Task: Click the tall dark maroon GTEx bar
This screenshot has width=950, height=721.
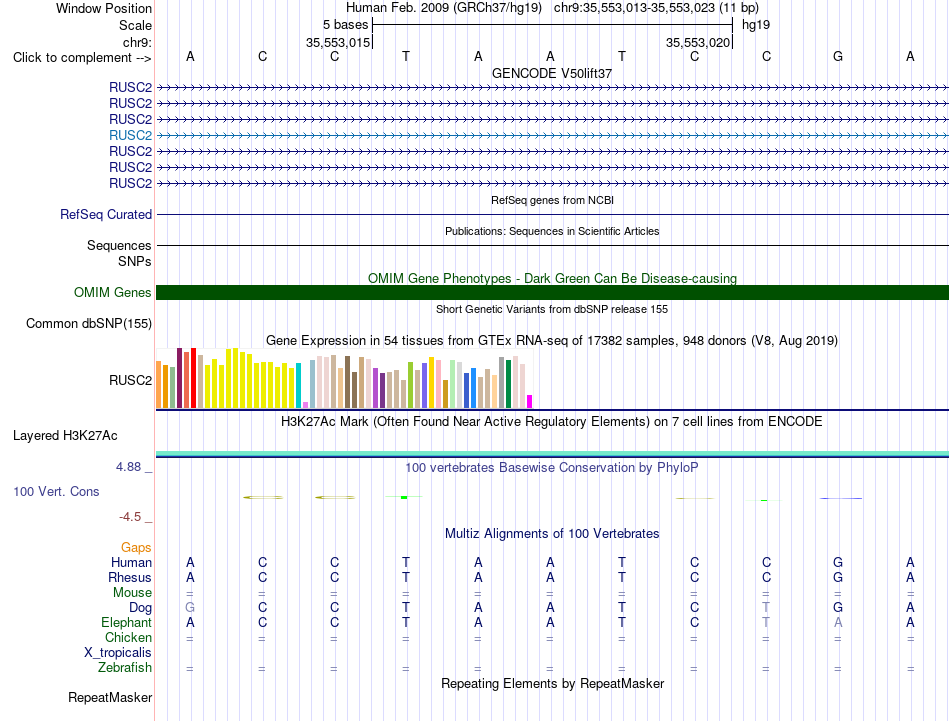Action: coord(179,378)
